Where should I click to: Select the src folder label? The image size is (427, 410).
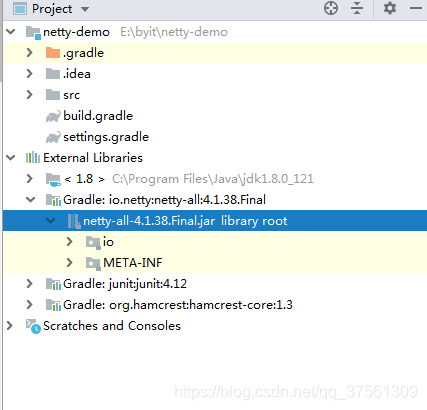tap(72, 95)
